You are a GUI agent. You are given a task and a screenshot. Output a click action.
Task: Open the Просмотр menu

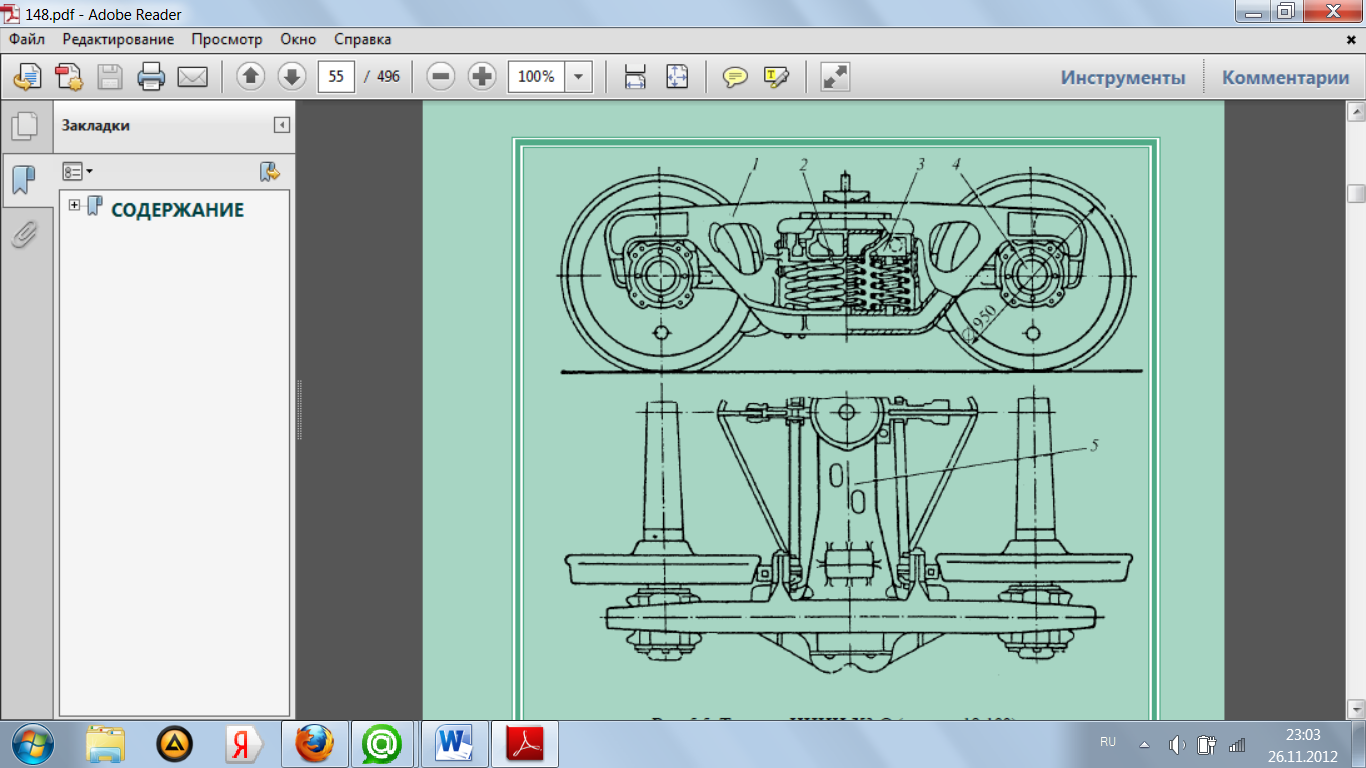(227, 39)
